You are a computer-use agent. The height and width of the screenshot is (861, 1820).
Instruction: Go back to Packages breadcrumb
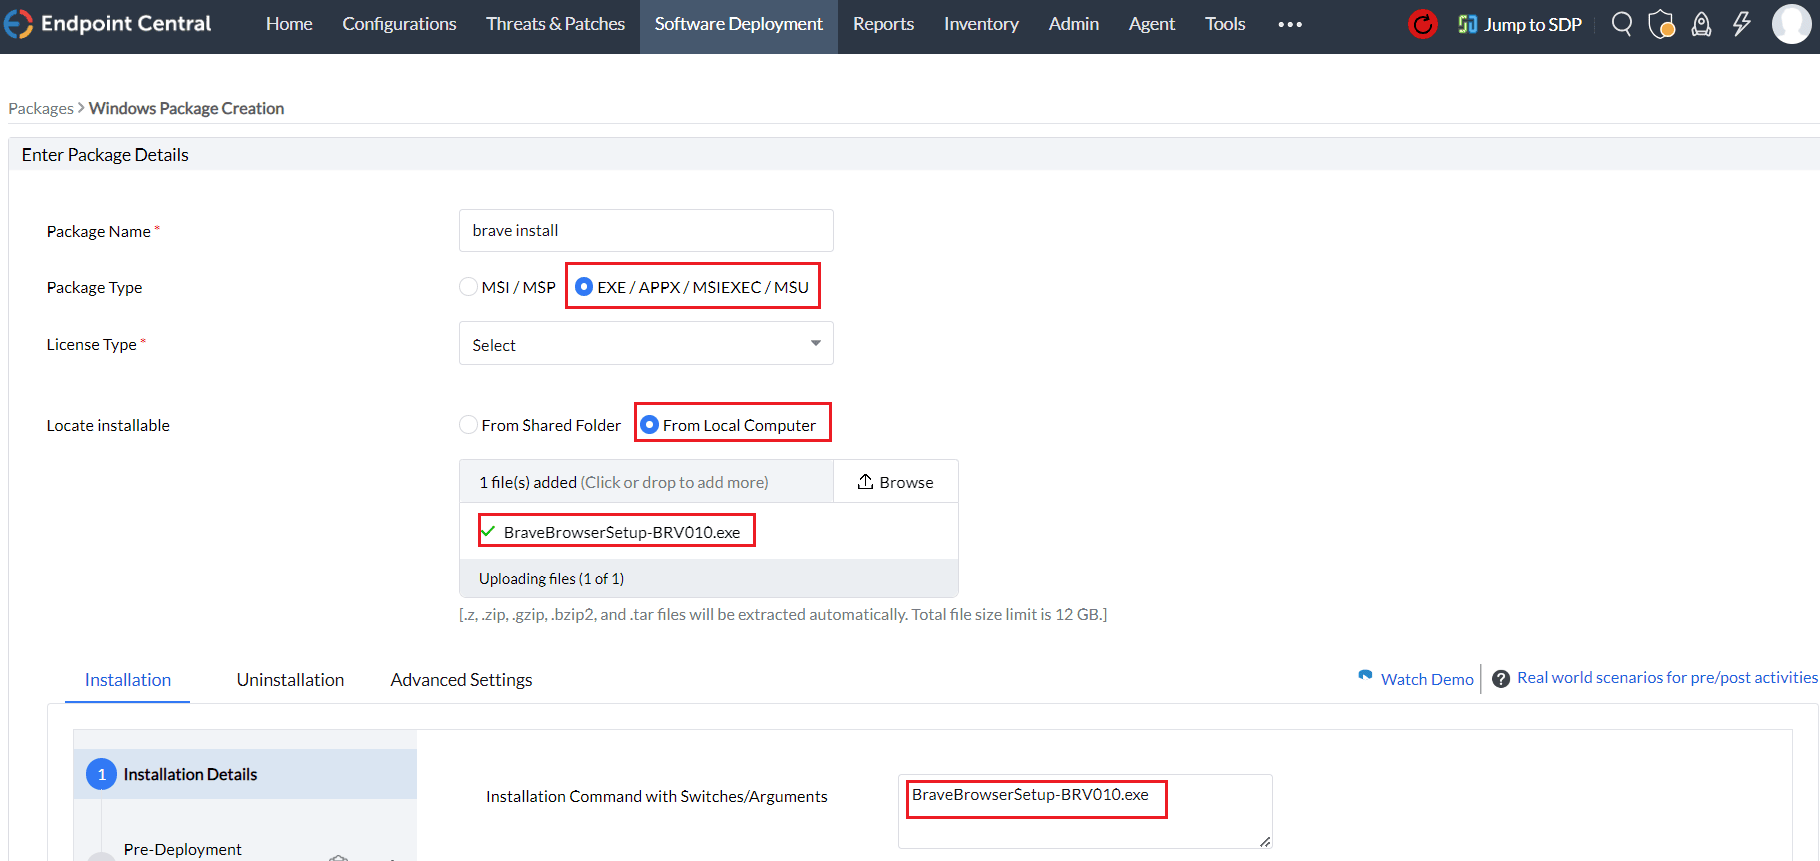coord(41,108)
